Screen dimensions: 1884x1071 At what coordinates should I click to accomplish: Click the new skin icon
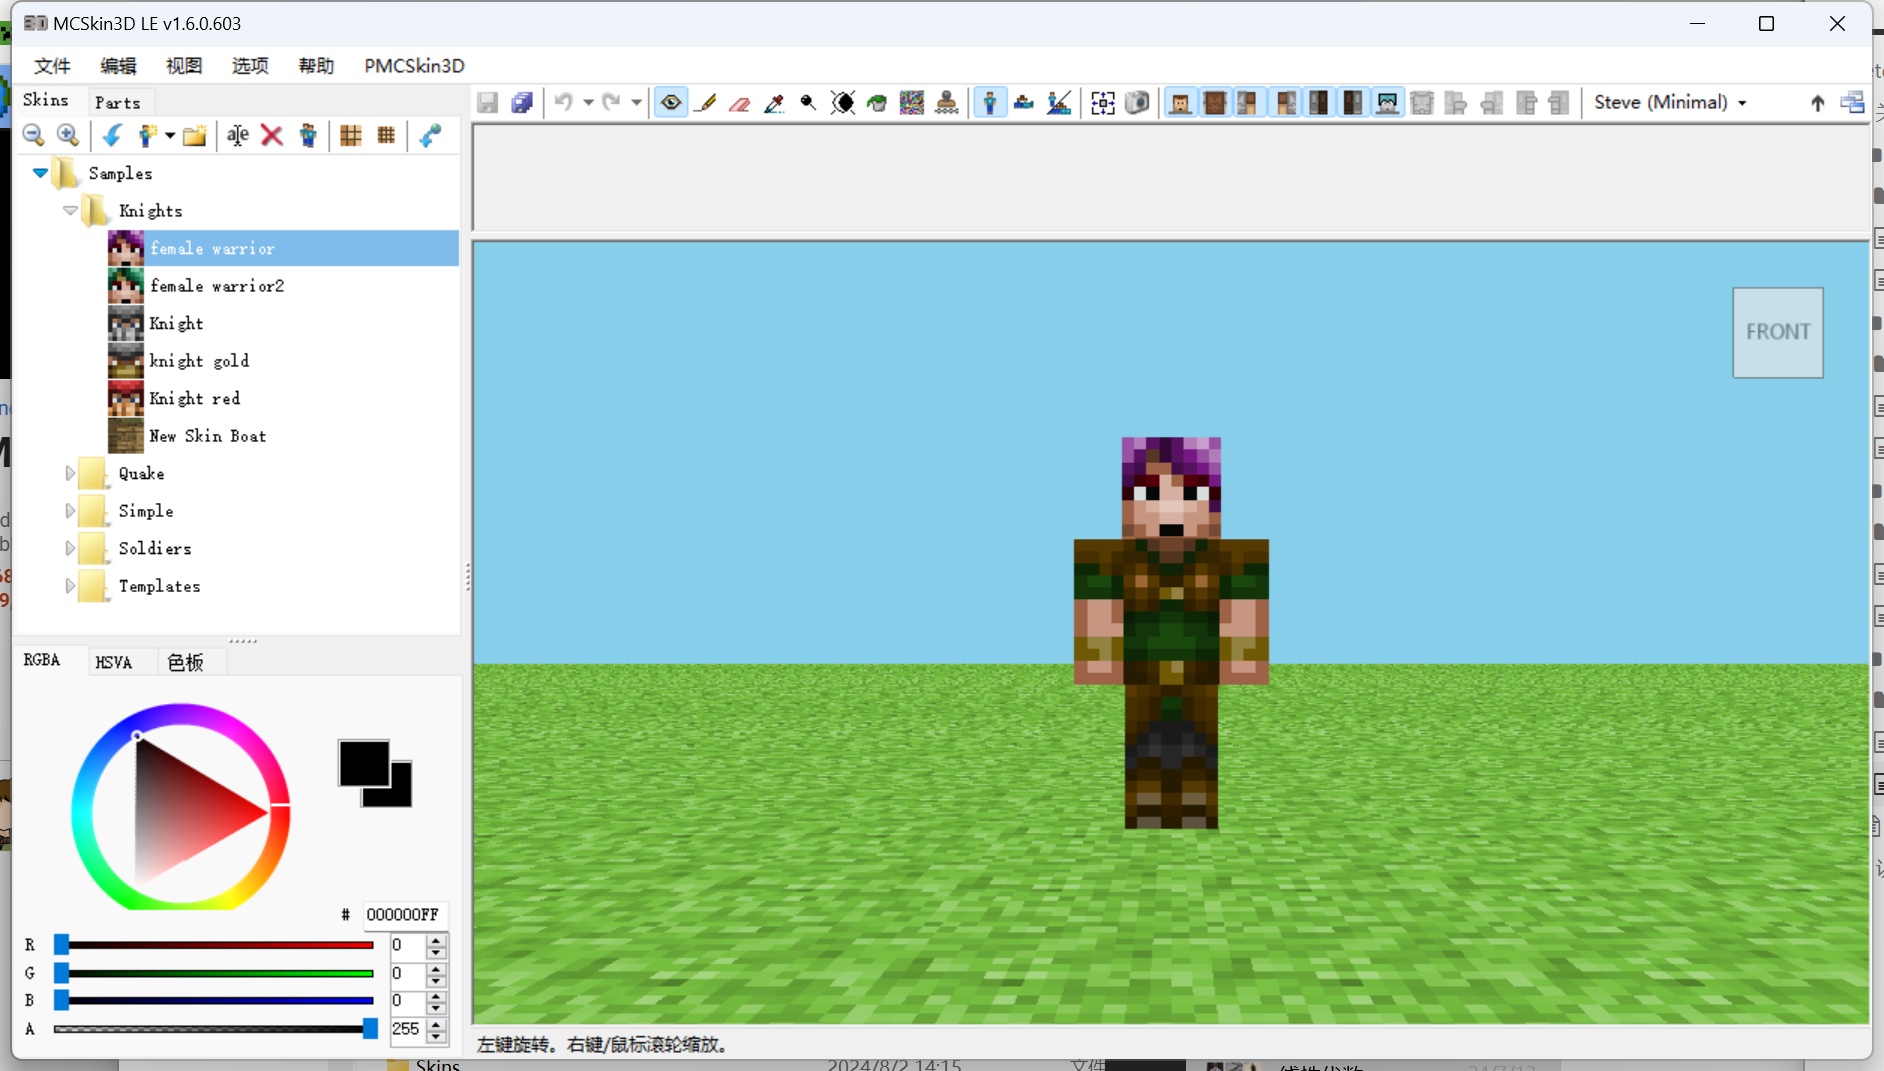(x=148, y=135)
